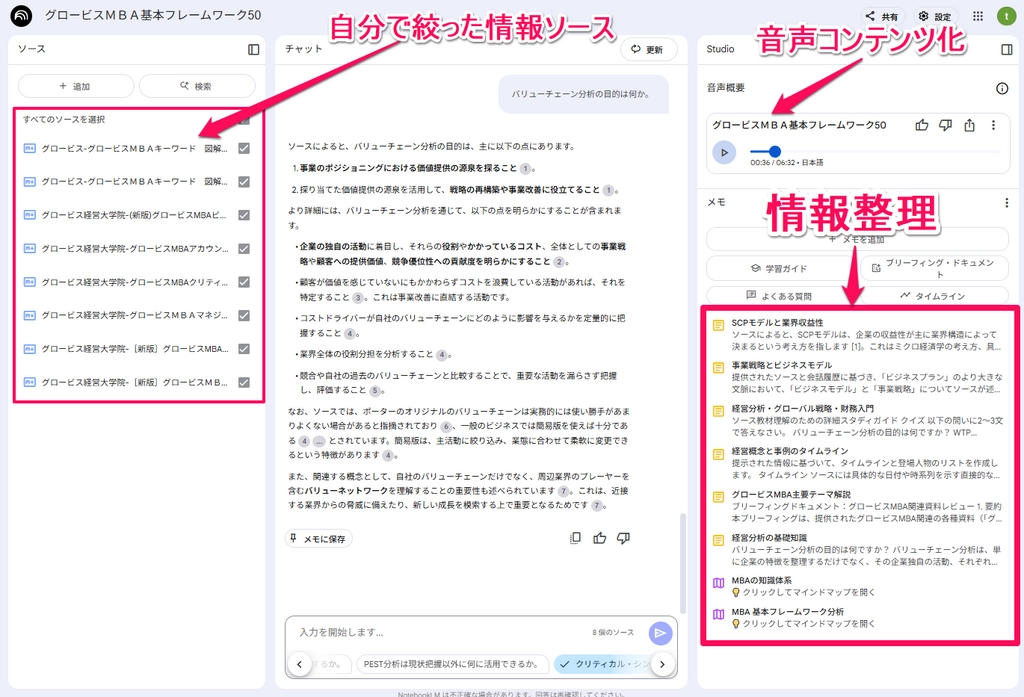Open note グロービスMBA主要テーマ解説
The height and width of the screenshot is (697, 1024).
(859, 506)
